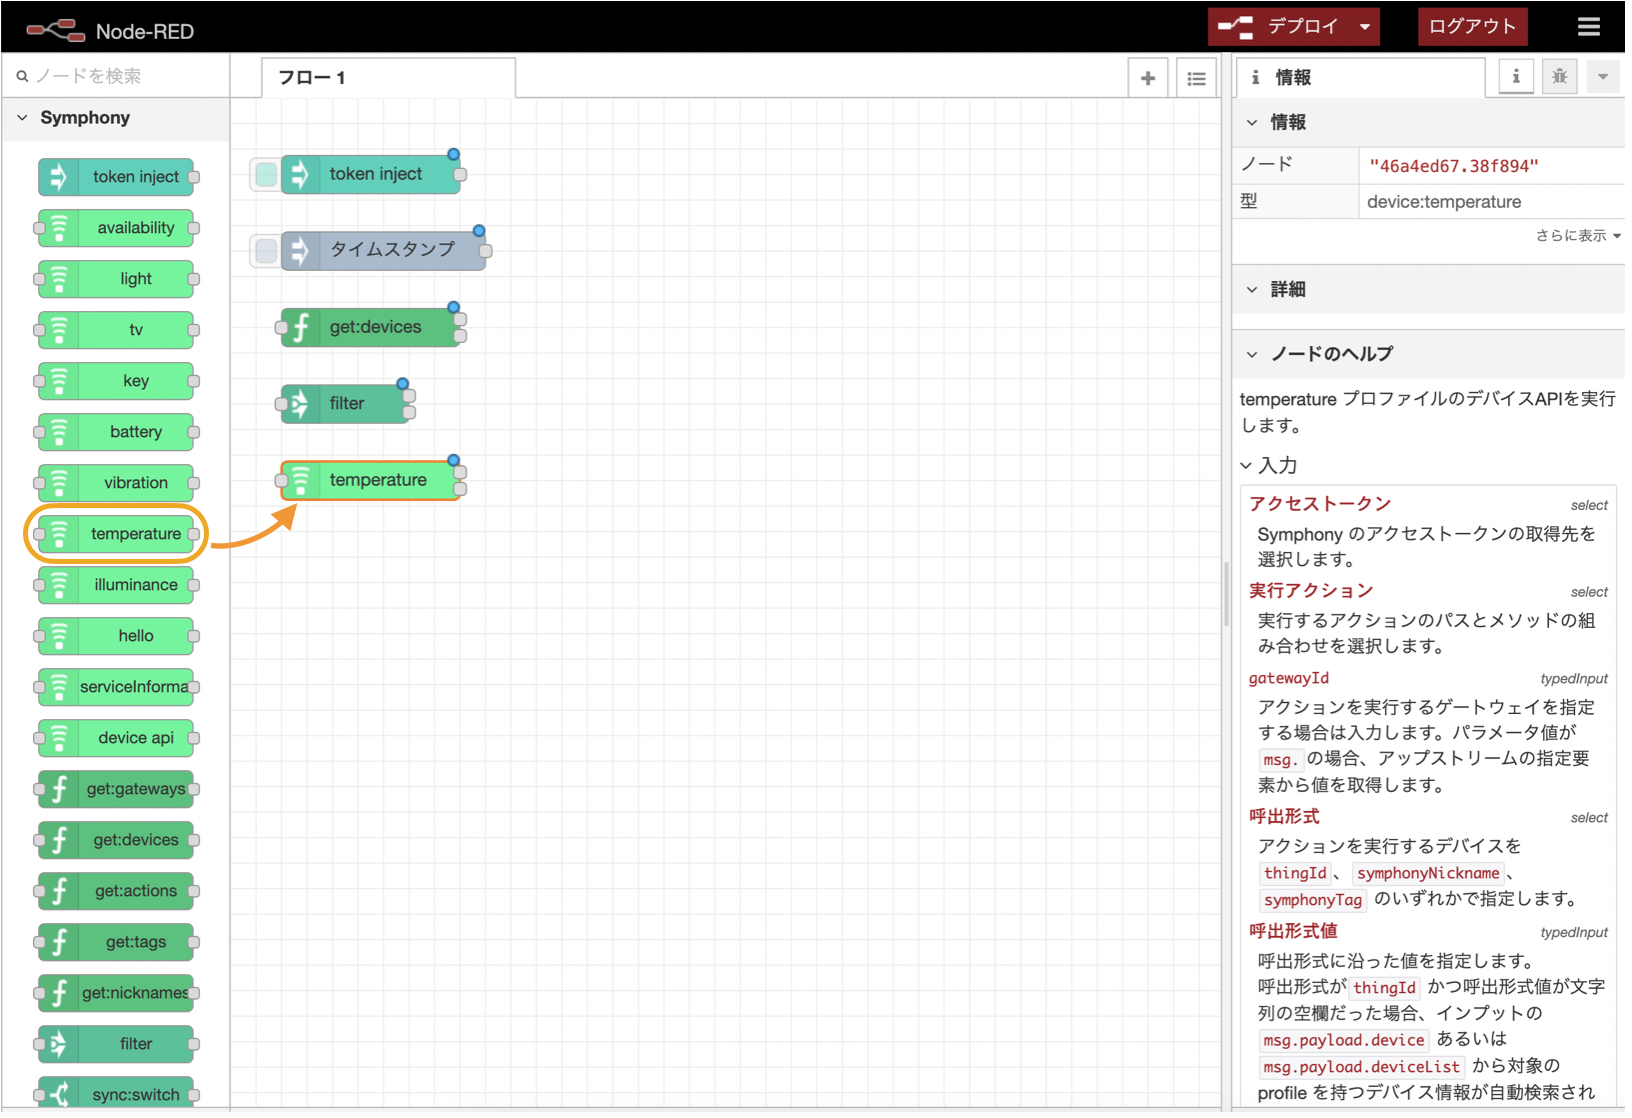1632x1118 pixels.
Task: Select get:tags function node in palette
Action: click(x=116, y=943)
